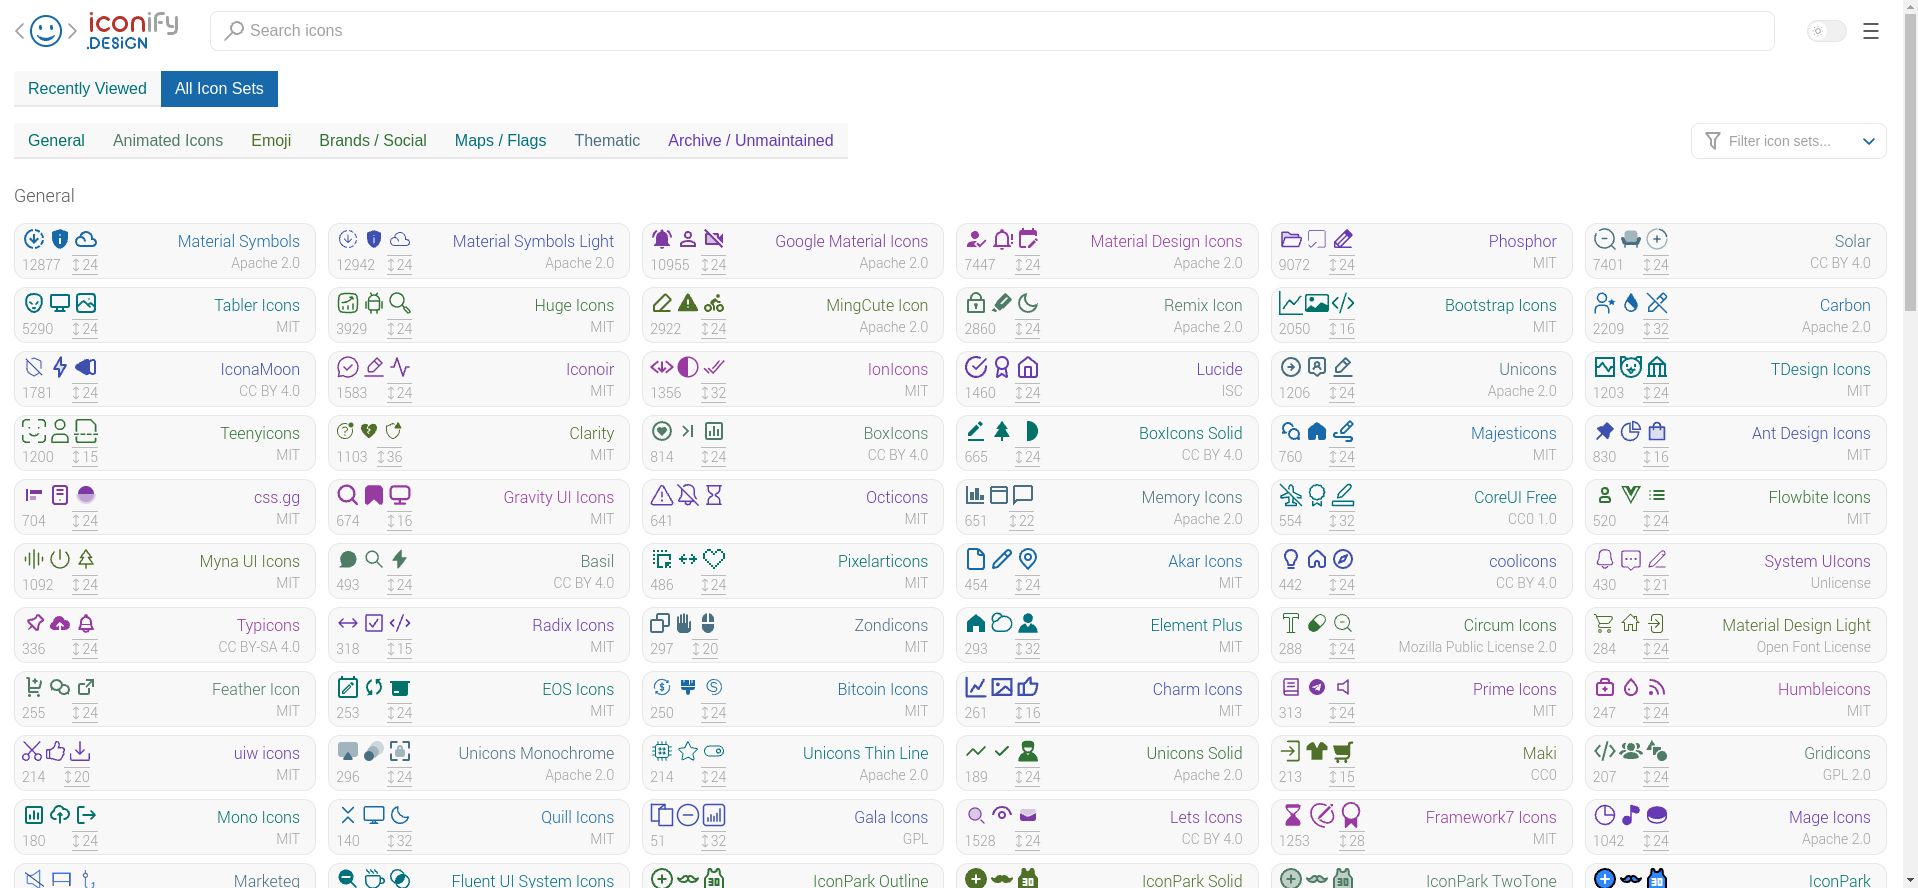Expand the Filter icon sets dropdown arrow
Viewport: 1918px width, 888px height.
[x=1868, y=141]
